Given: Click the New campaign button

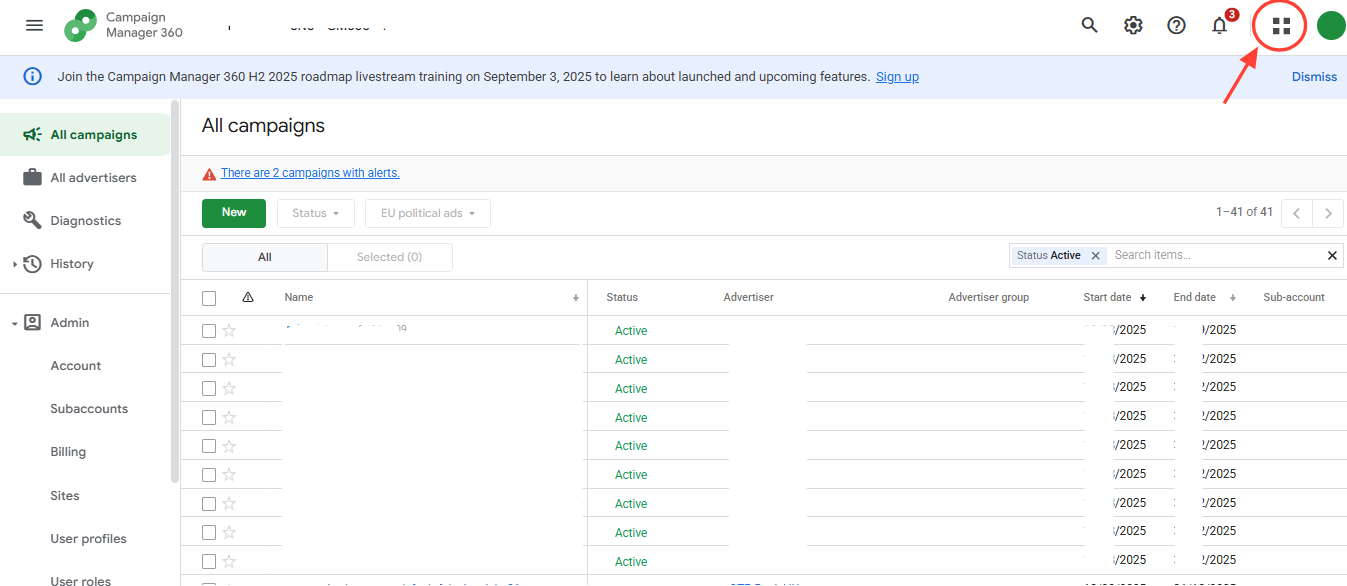Looking at the screenshot, I should (233, 213).
